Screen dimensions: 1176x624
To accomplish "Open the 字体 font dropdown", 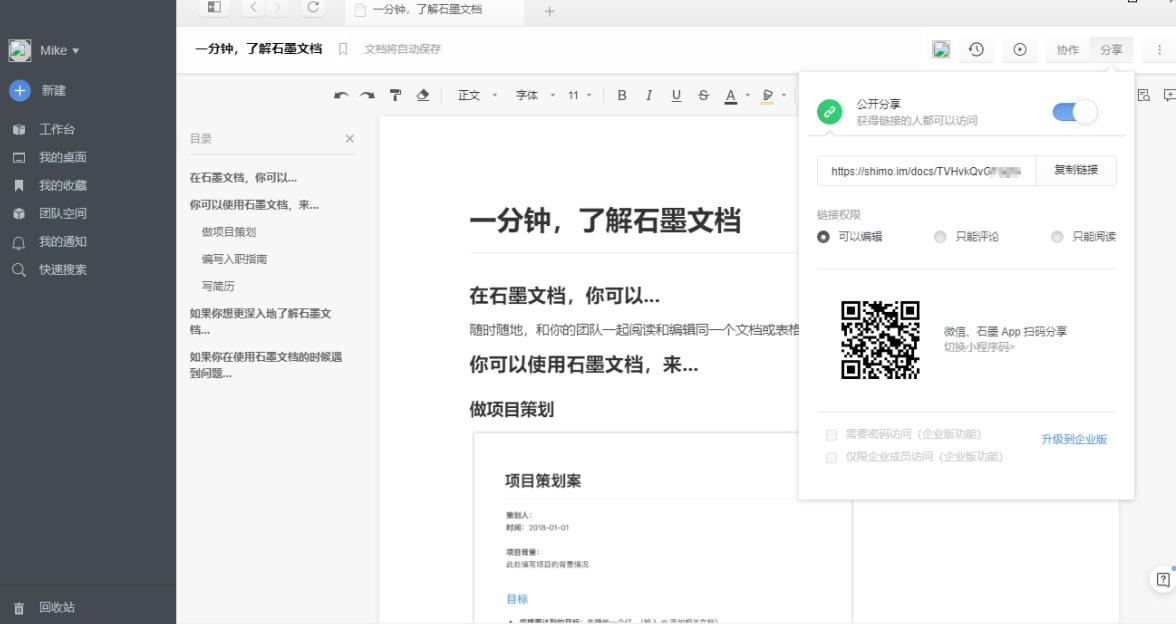I will [x=532, y=96].
